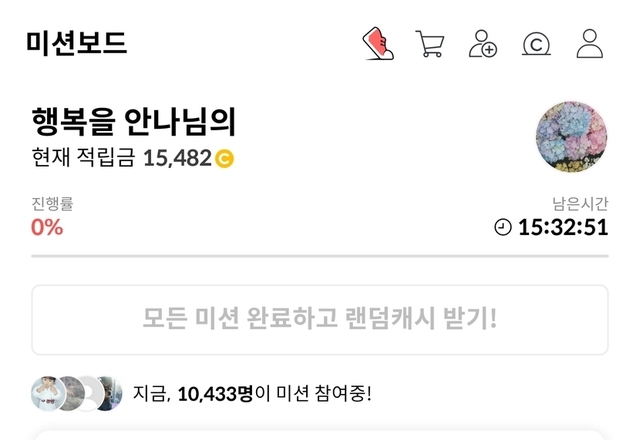This screenshot has width=640, height=440.
Task: Tap the clock icon next to timer
Action: tap(503, 227)
